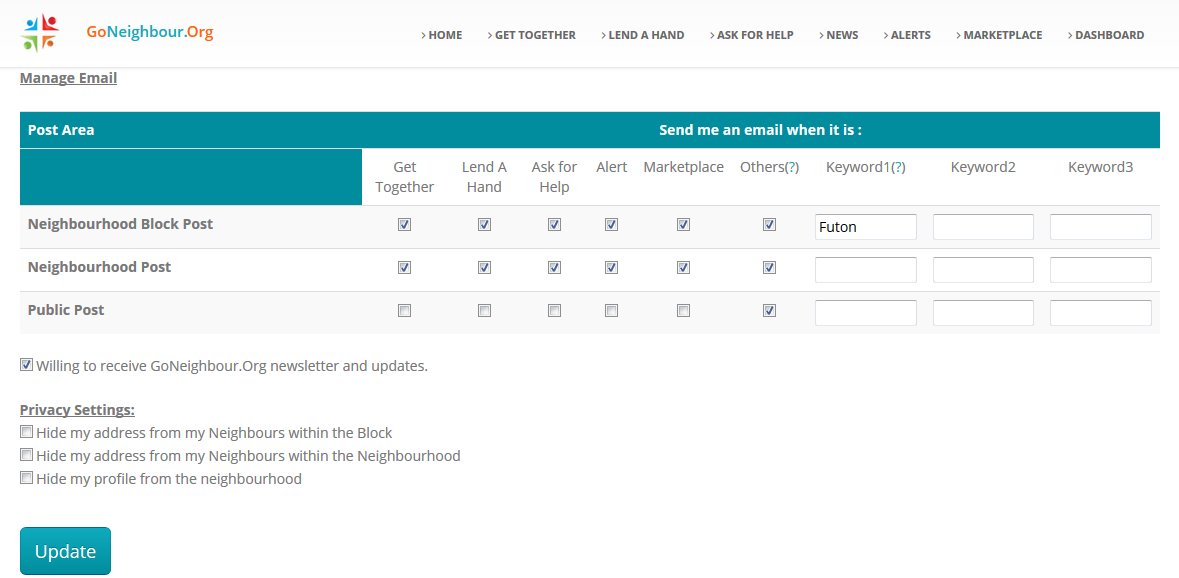The width and height of the screenshot is (1179, 578).
Task: Click the Keyword3 field for Public Post
Action: [1100, 313]
